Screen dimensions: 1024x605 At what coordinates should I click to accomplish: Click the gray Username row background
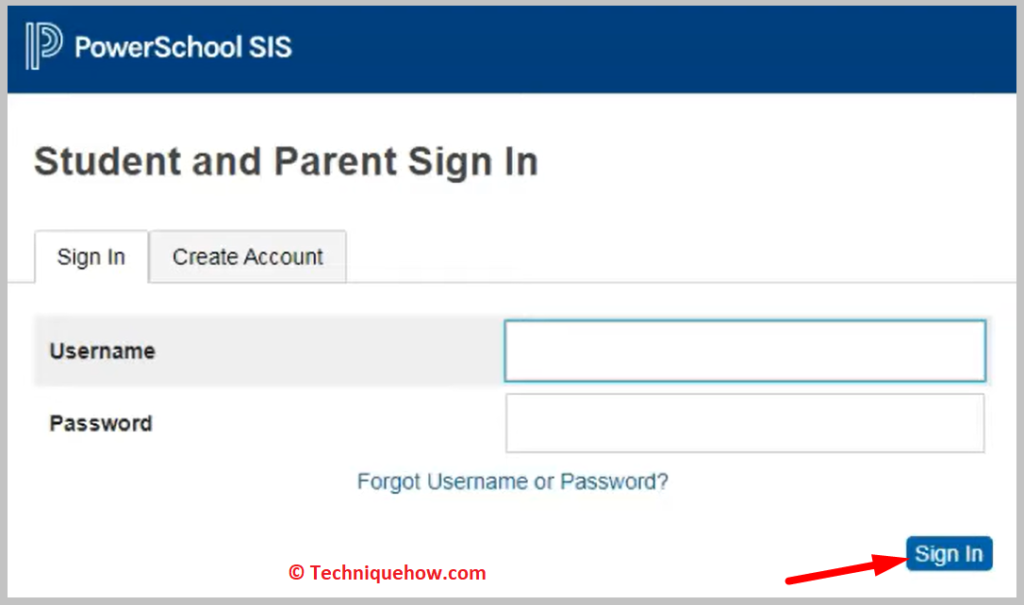330,351
